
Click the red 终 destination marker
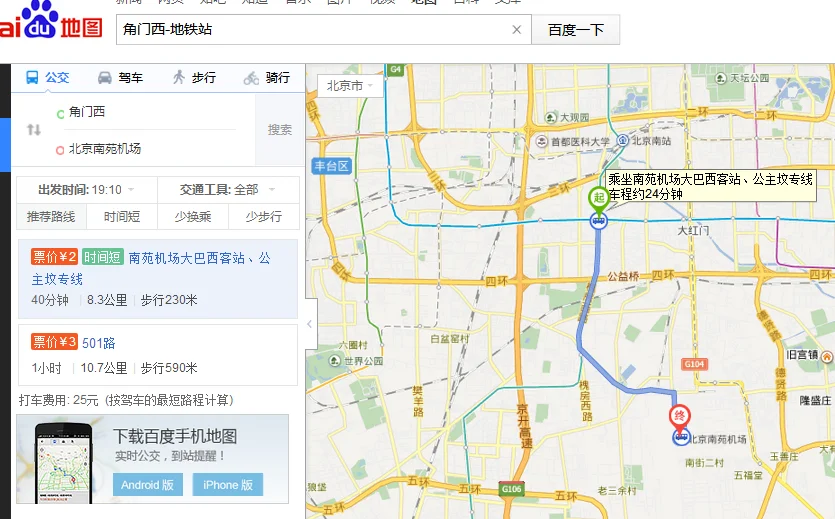point(680,417)
